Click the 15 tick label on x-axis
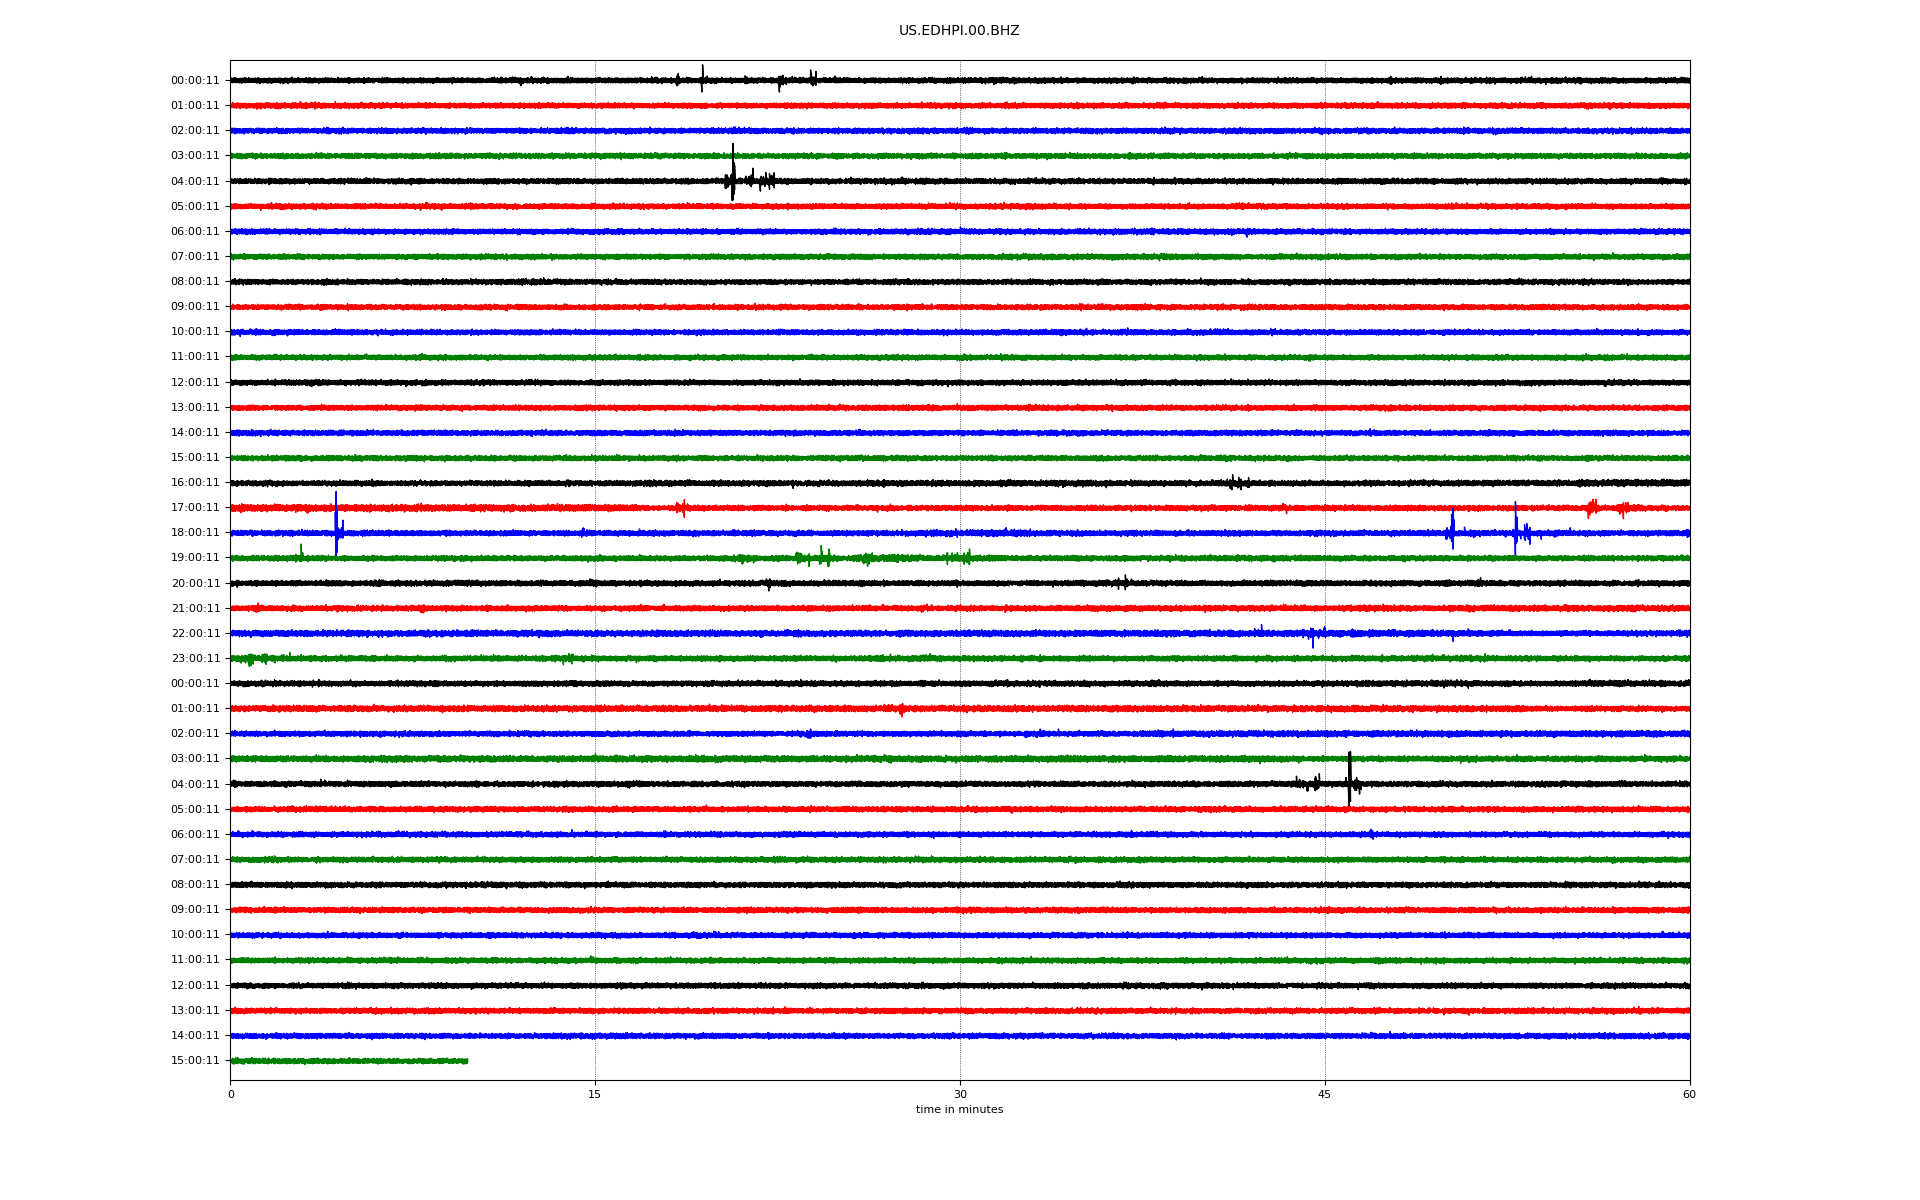 (595, 1094)
